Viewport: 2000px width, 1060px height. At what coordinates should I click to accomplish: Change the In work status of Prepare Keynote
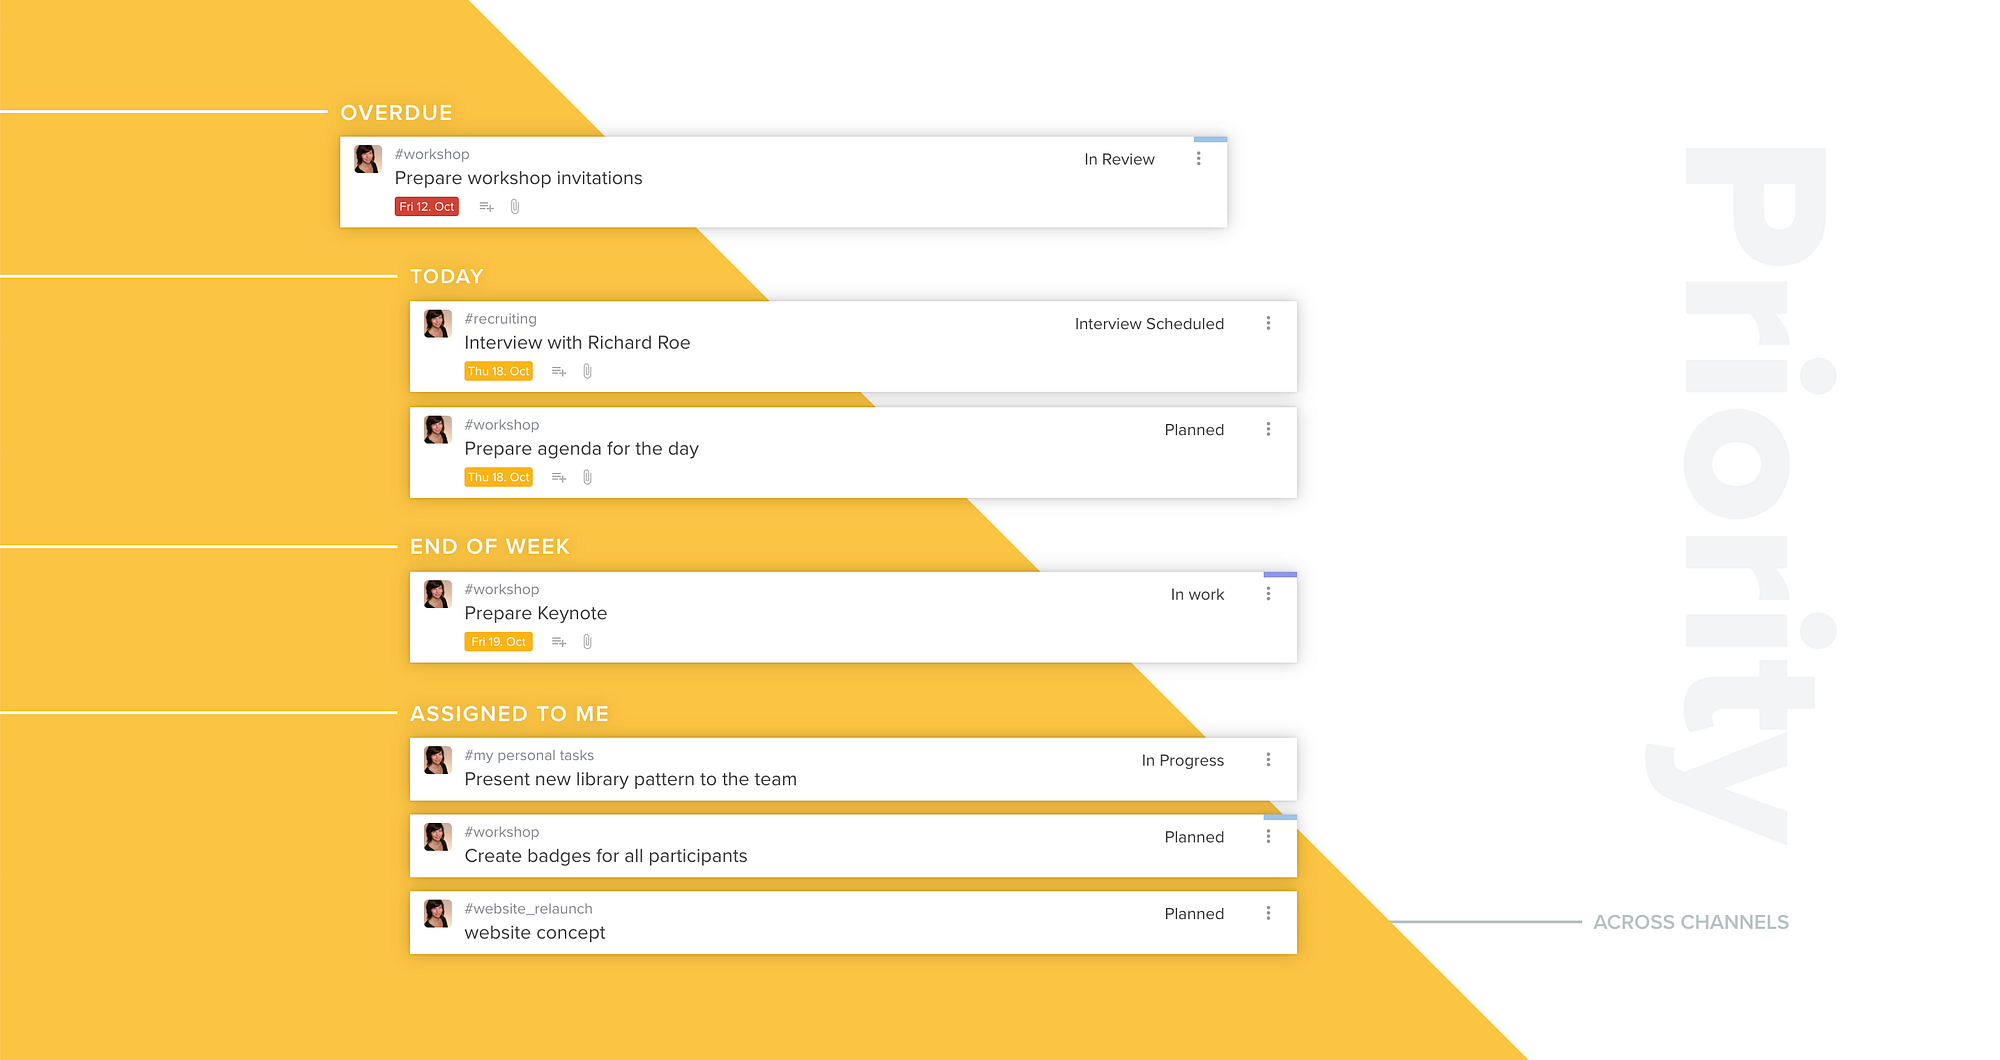pyautogui.click(x=1197, y=594)
